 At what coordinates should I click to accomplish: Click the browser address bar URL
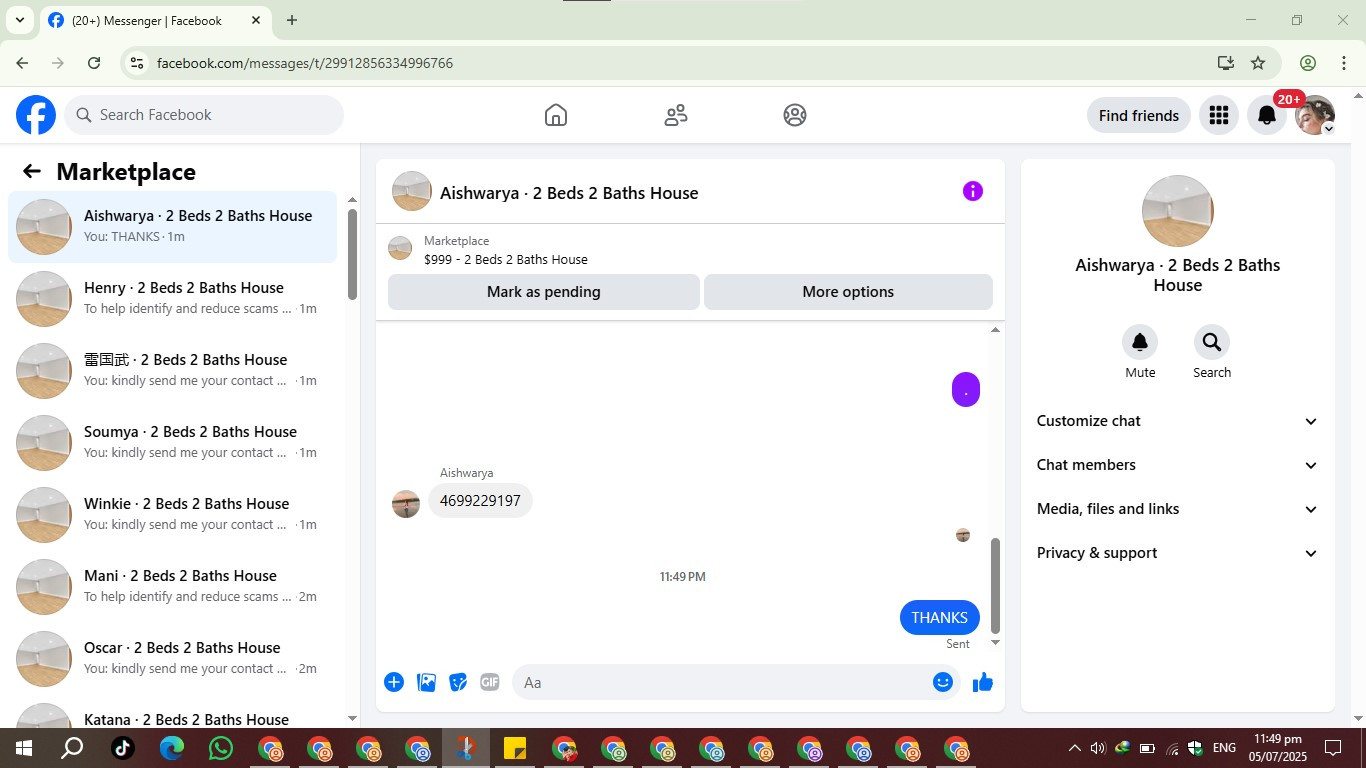pyautogui.click(x=305, y=63)
